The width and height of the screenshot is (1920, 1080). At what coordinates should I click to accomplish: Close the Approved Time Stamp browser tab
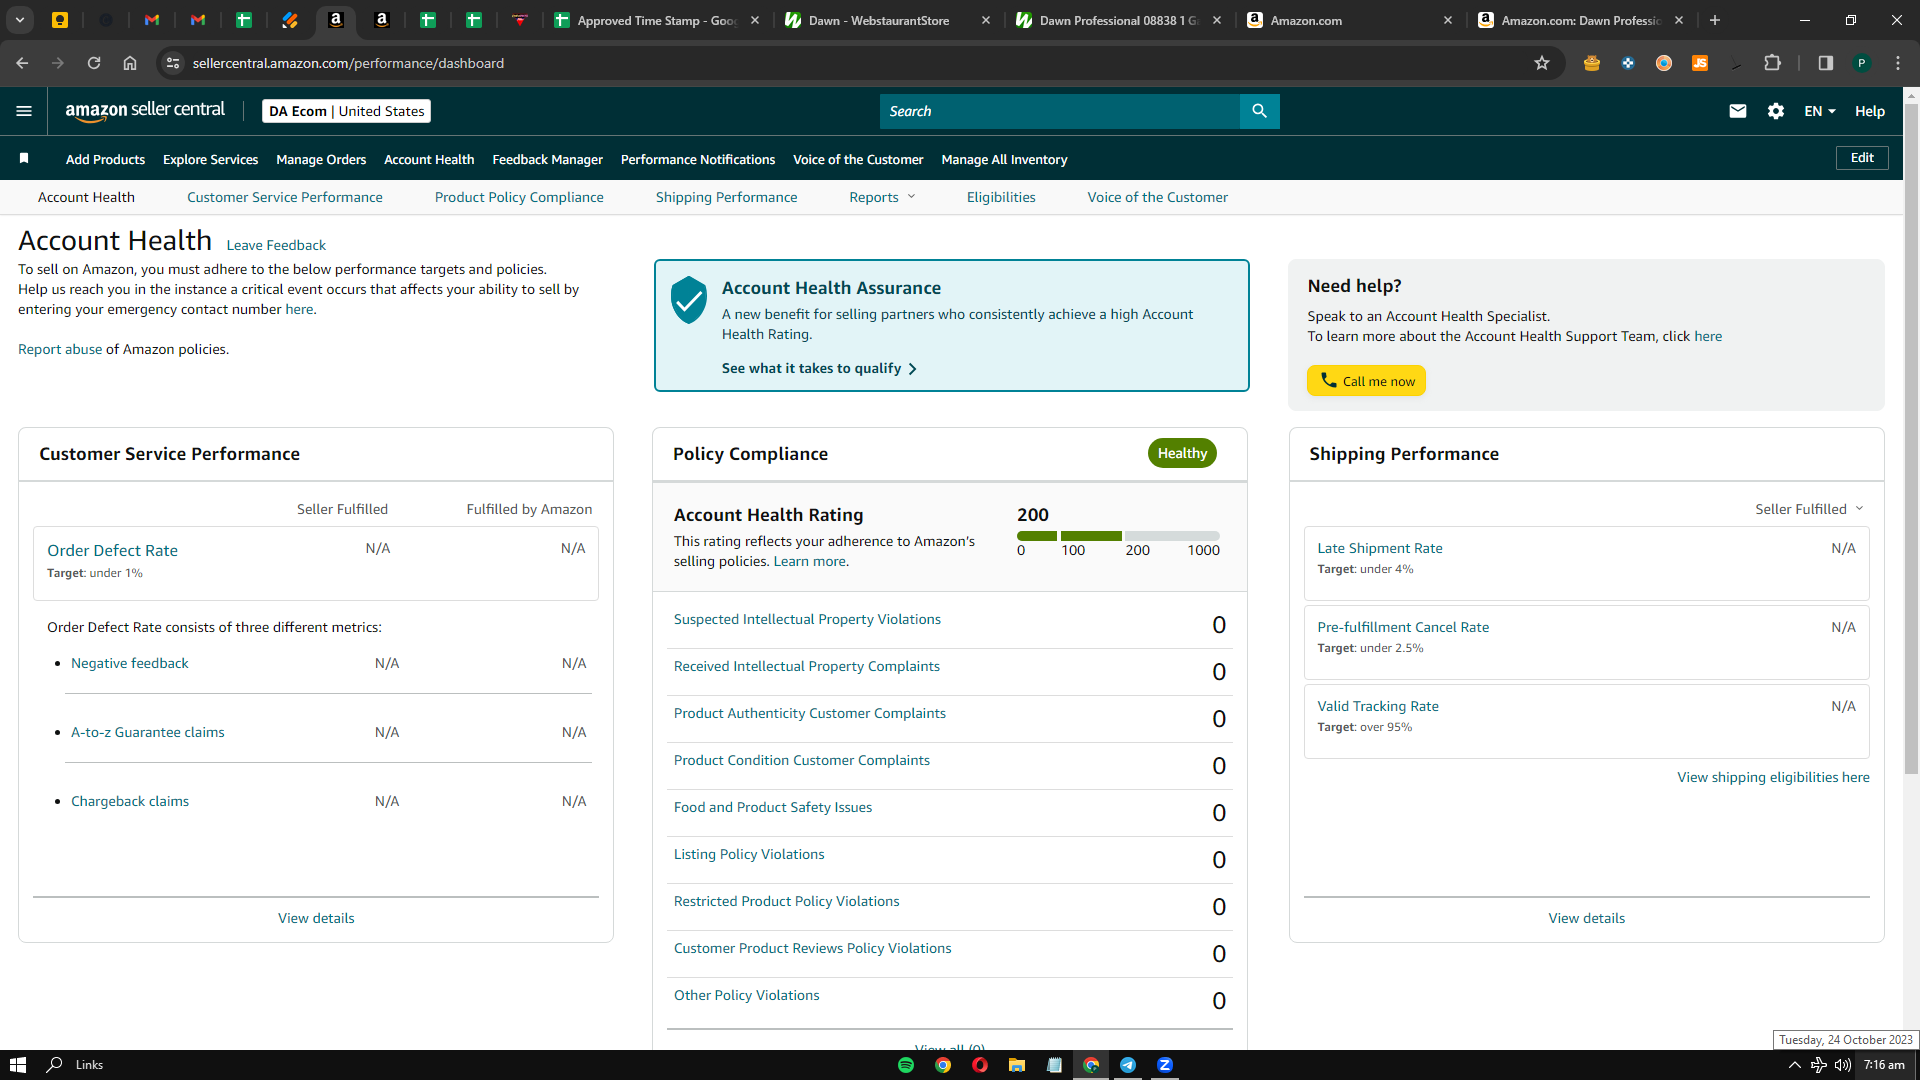(755, 20)
